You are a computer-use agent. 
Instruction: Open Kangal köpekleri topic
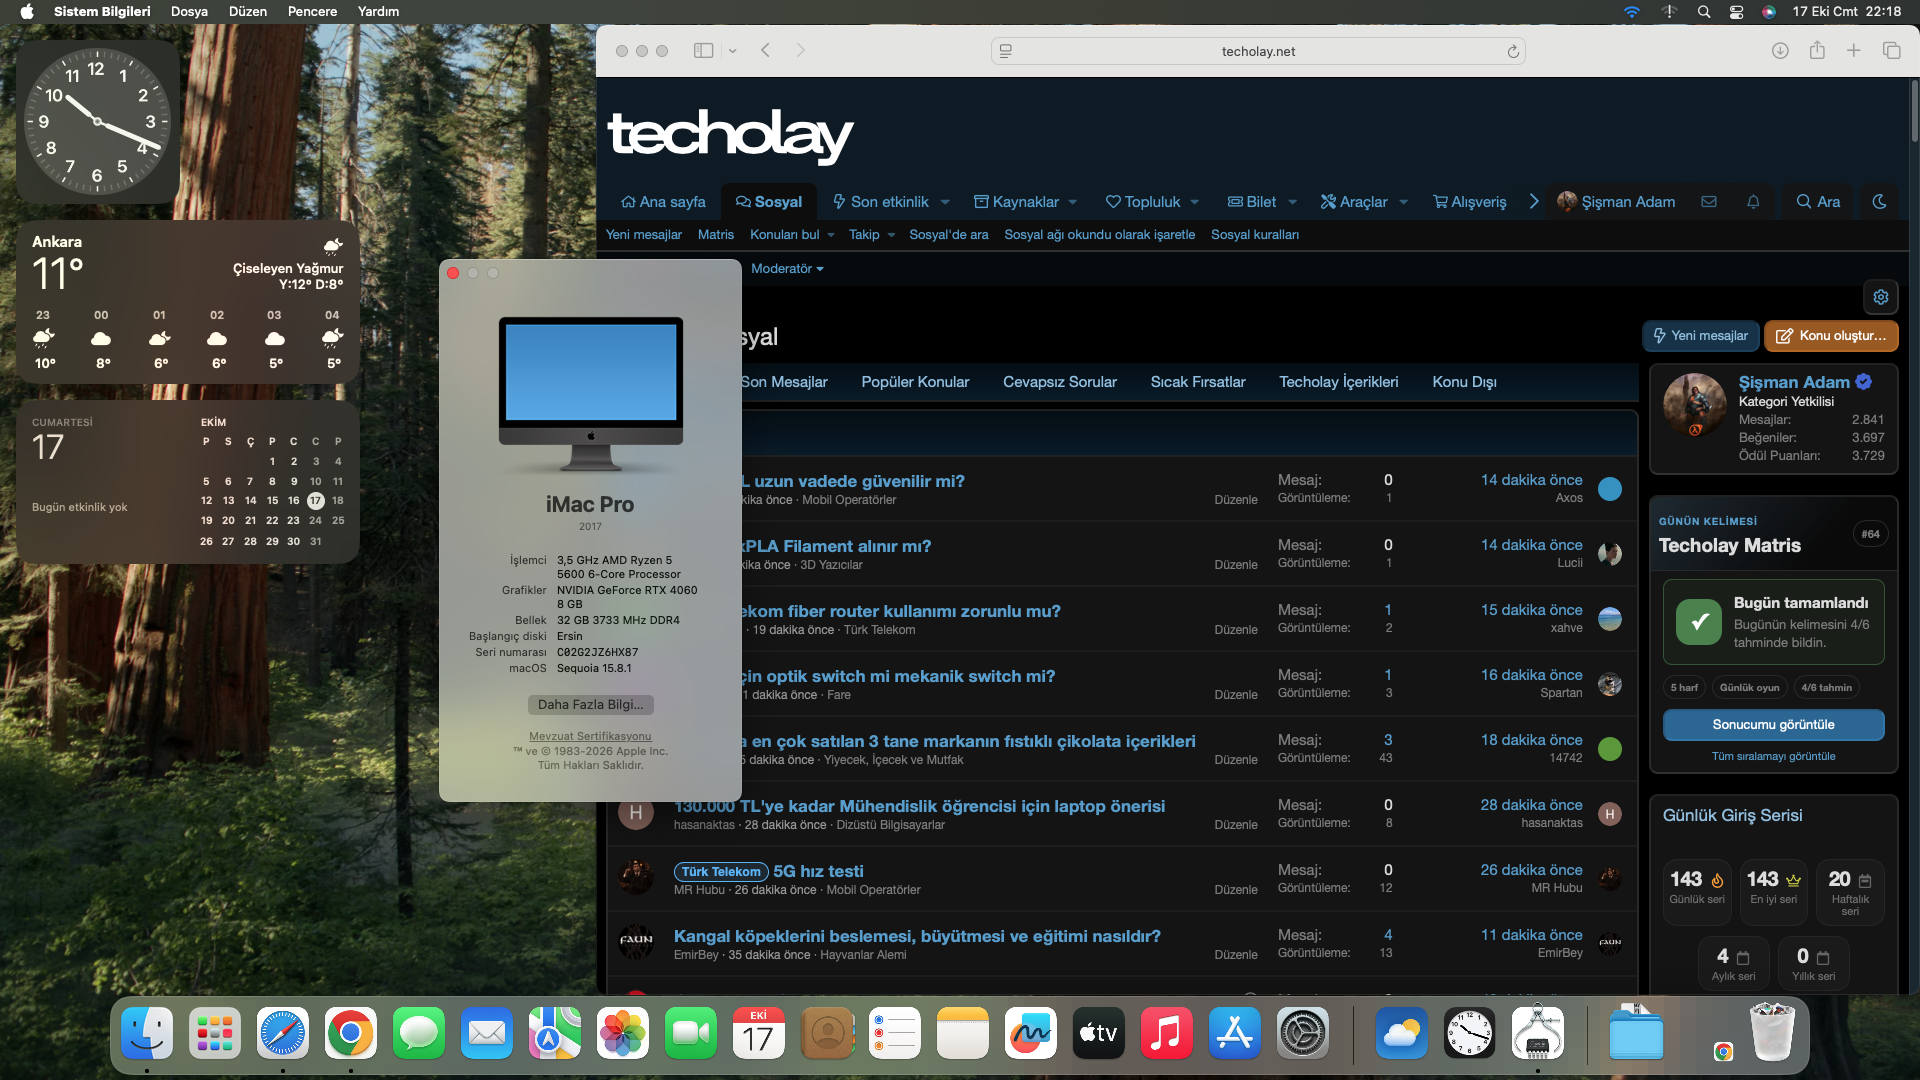click(x=917, y=936)
